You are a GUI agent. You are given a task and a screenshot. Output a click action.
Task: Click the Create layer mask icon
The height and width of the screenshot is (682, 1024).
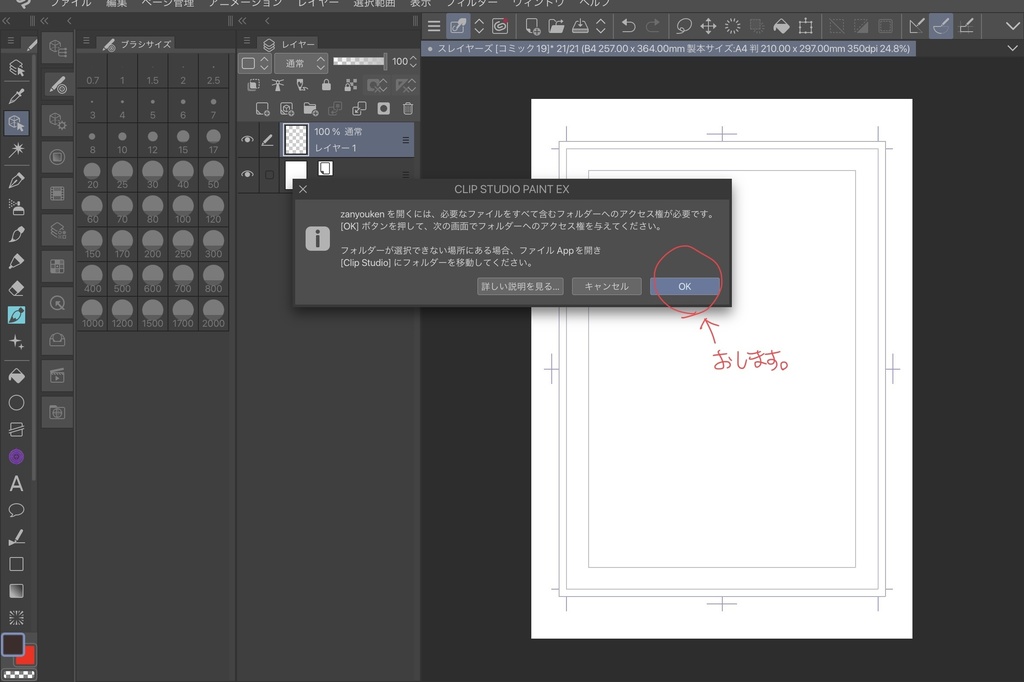pos(383,108)
